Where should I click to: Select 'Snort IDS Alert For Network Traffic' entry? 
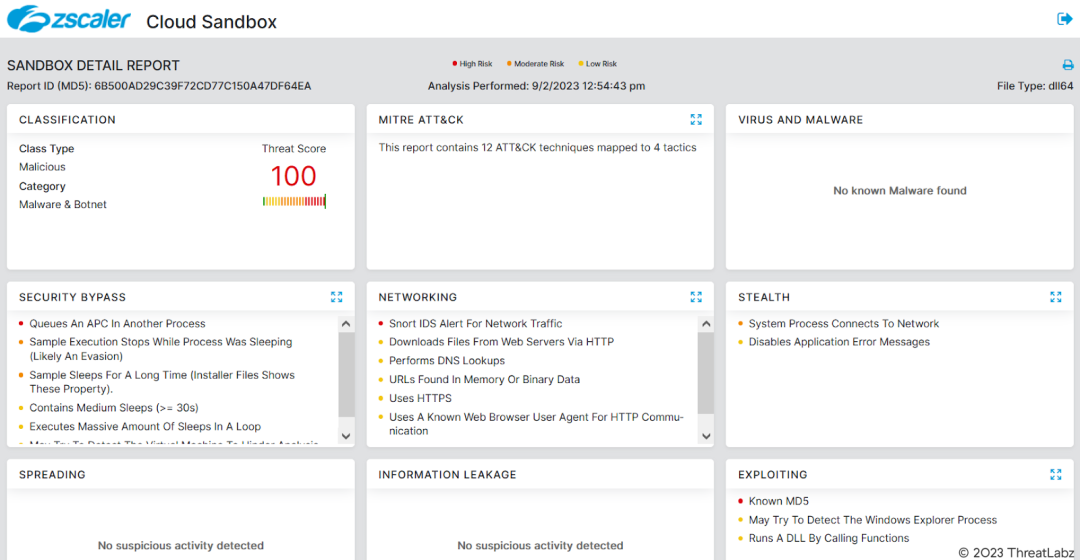(475, 324)
